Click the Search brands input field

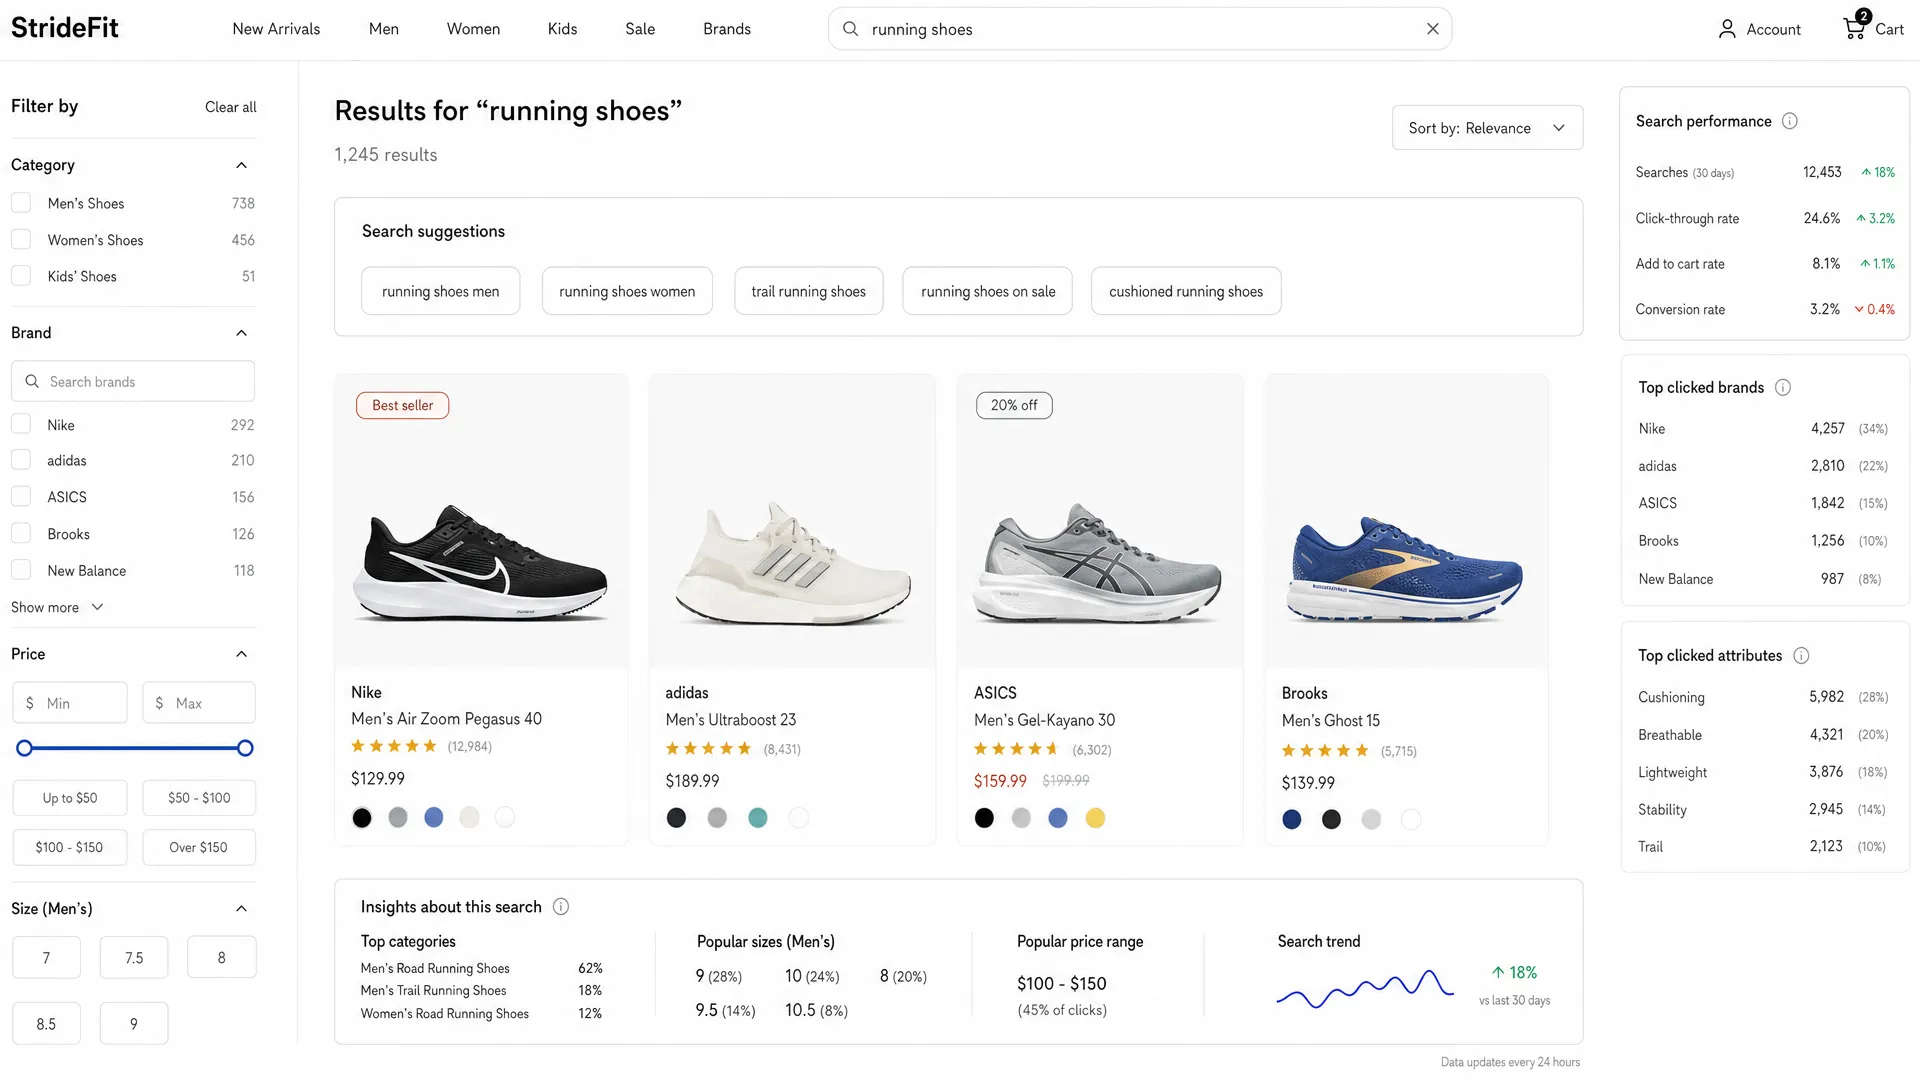[133, 382]
